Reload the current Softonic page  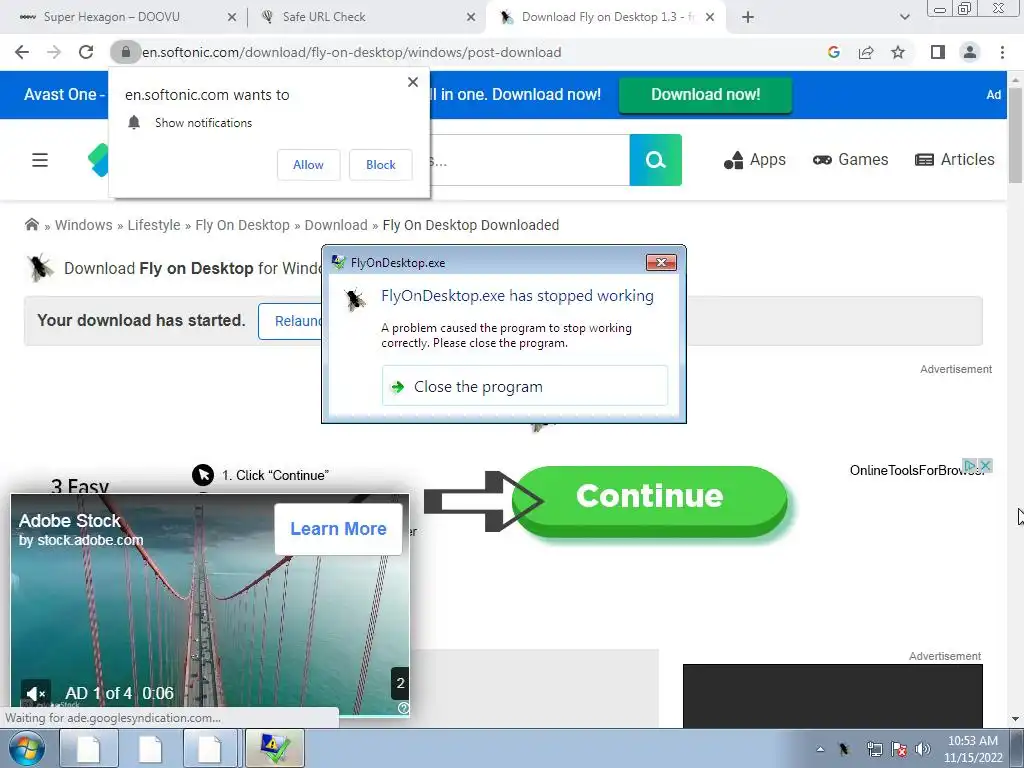(x=86, y=52)
